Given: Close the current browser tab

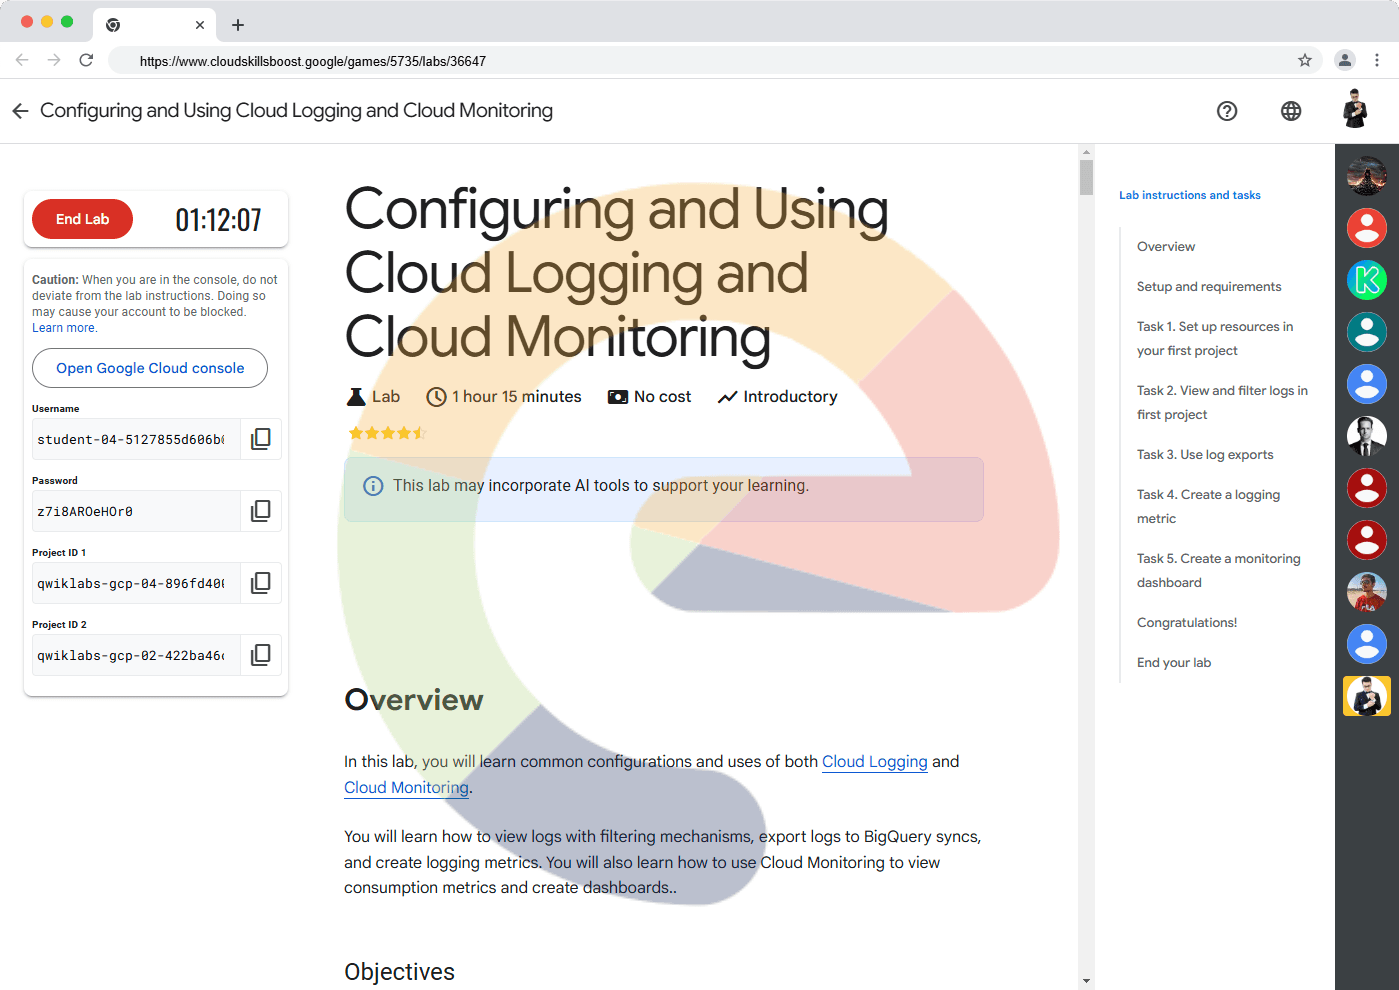Looking at the screenshot, I should 200,25.
